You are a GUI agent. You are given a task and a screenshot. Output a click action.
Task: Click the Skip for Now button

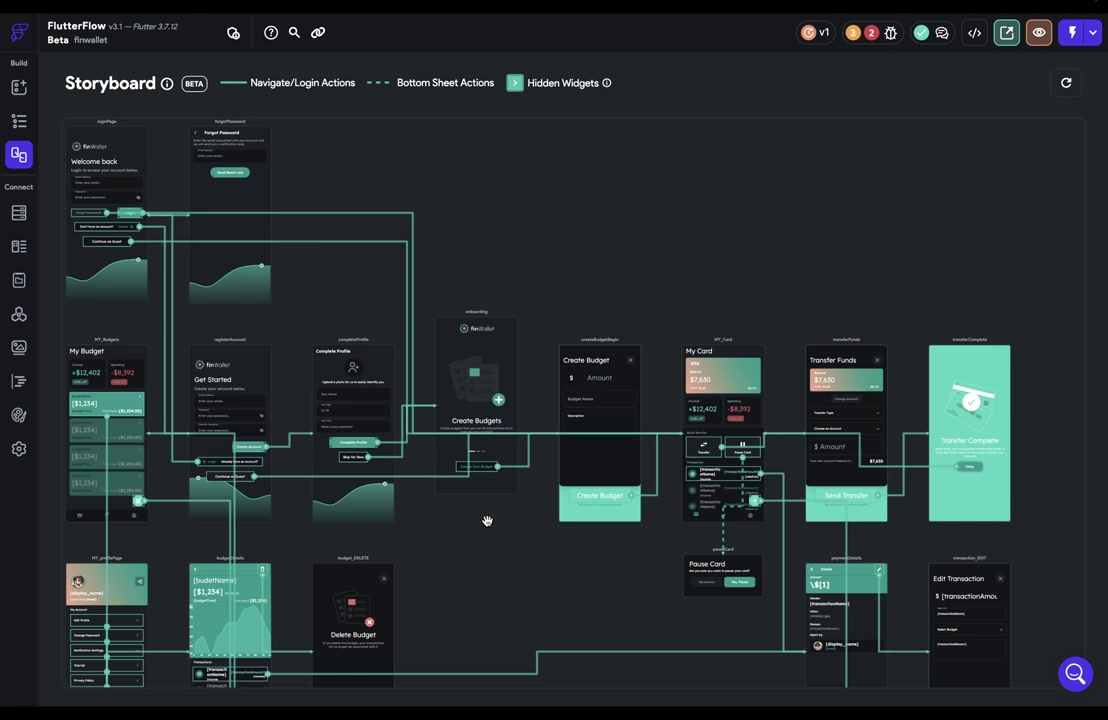click(353, 457)
